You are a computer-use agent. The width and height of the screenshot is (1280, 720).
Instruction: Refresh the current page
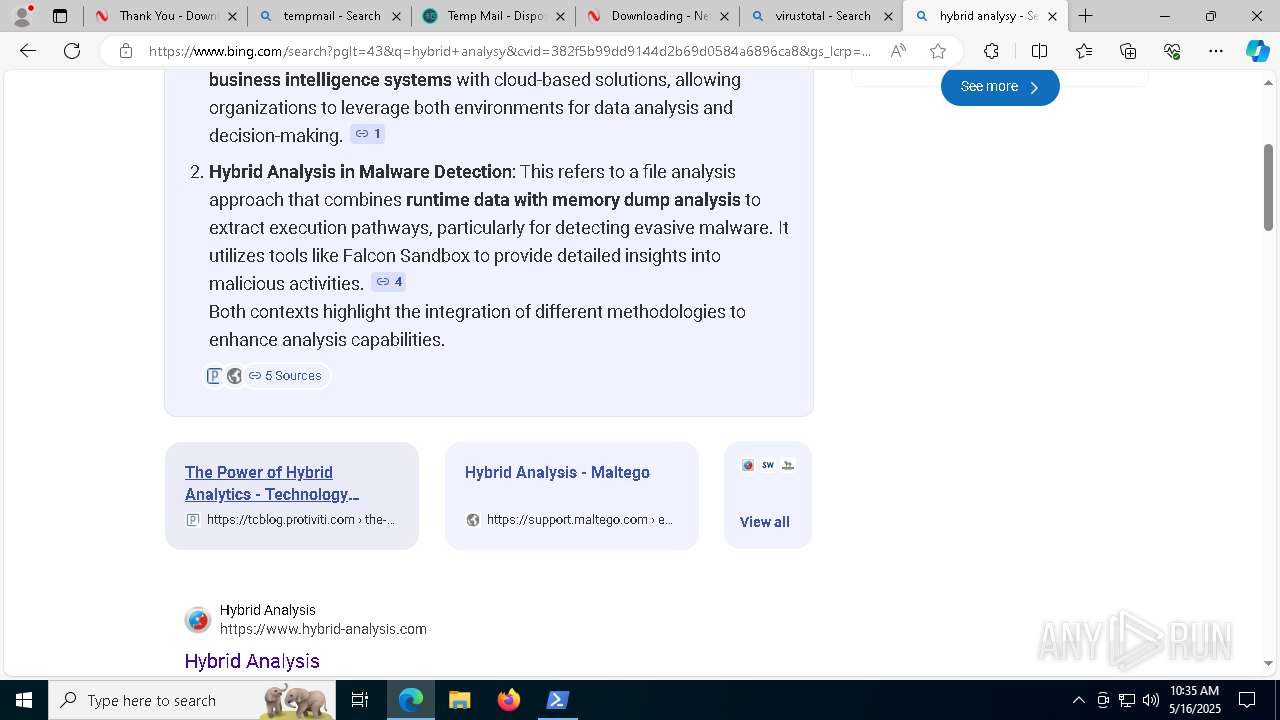[72, 51]
